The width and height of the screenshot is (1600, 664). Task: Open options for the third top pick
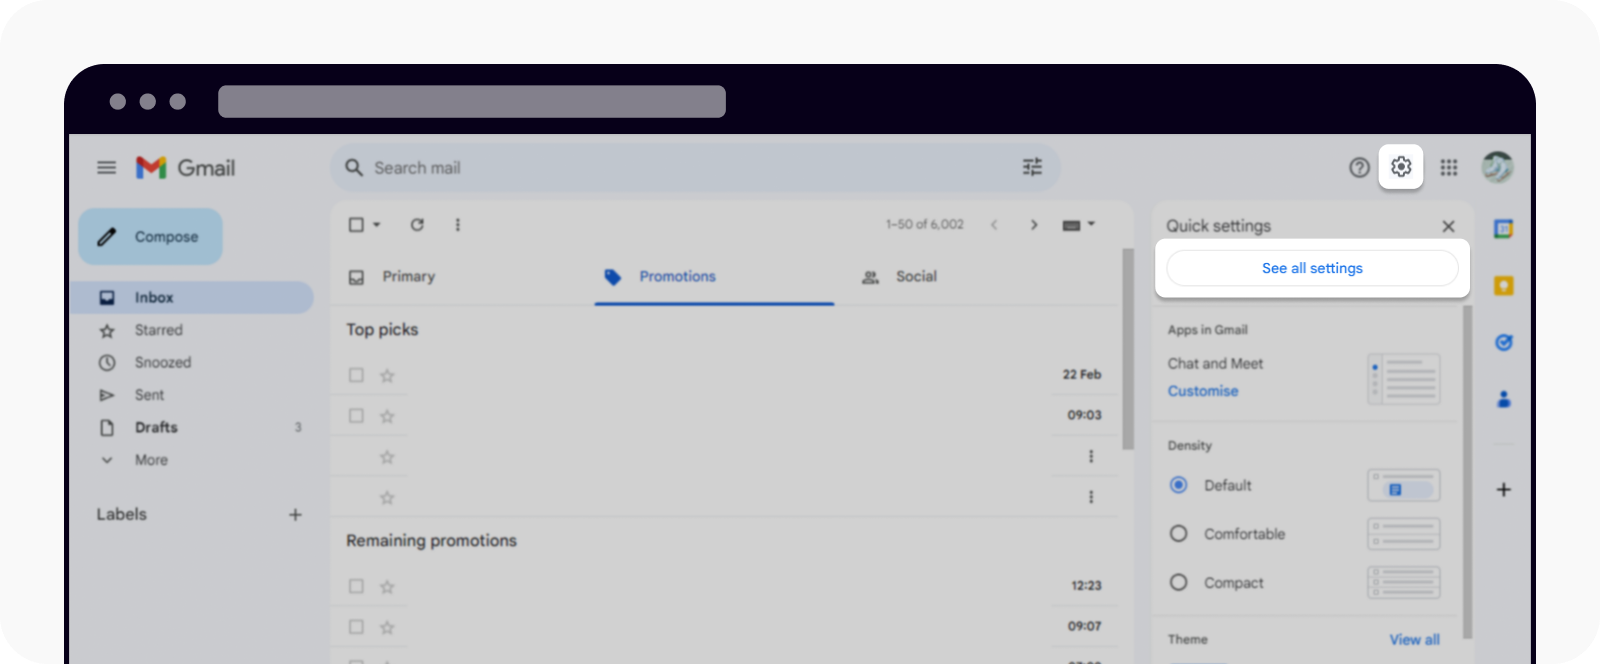[1091, 456]
